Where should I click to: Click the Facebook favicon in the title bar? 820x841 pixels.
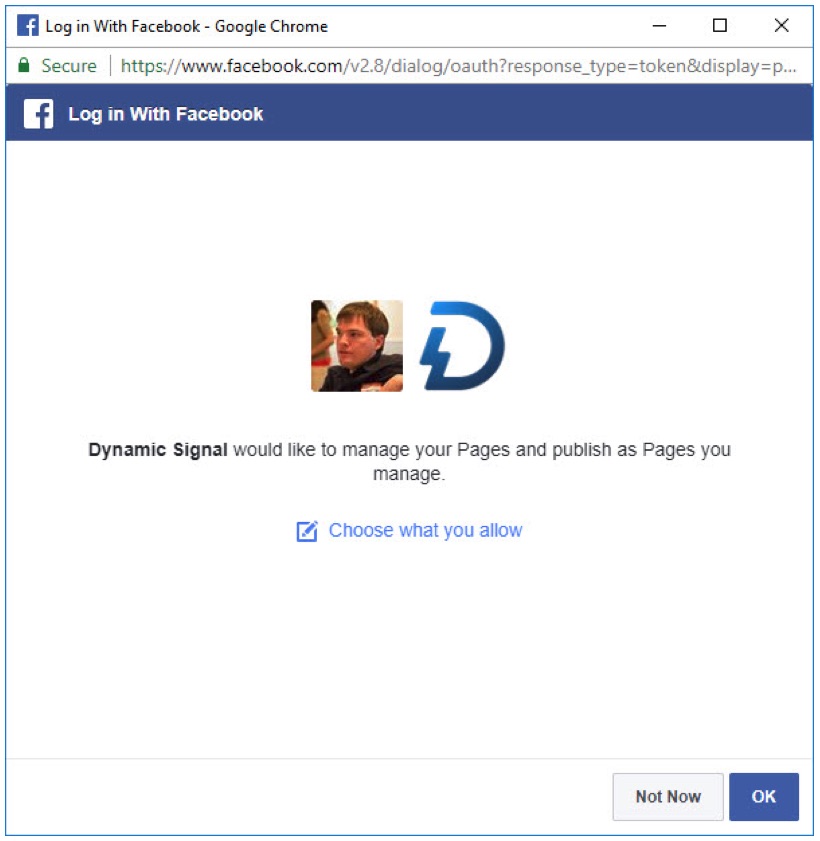[28, 25]
